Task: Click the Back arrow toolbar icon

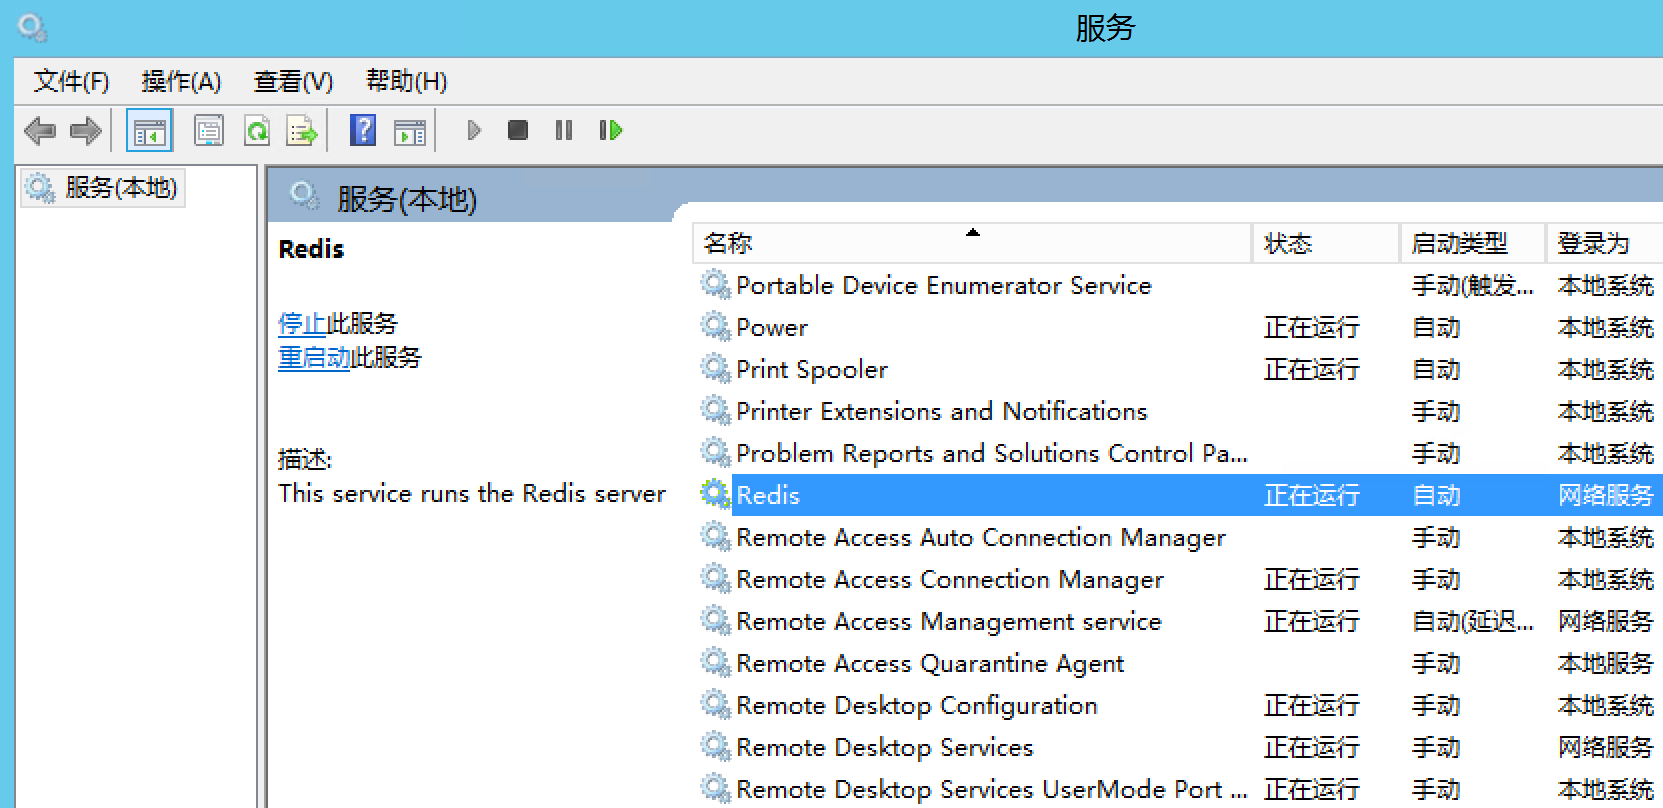Action: pos(40,131)
